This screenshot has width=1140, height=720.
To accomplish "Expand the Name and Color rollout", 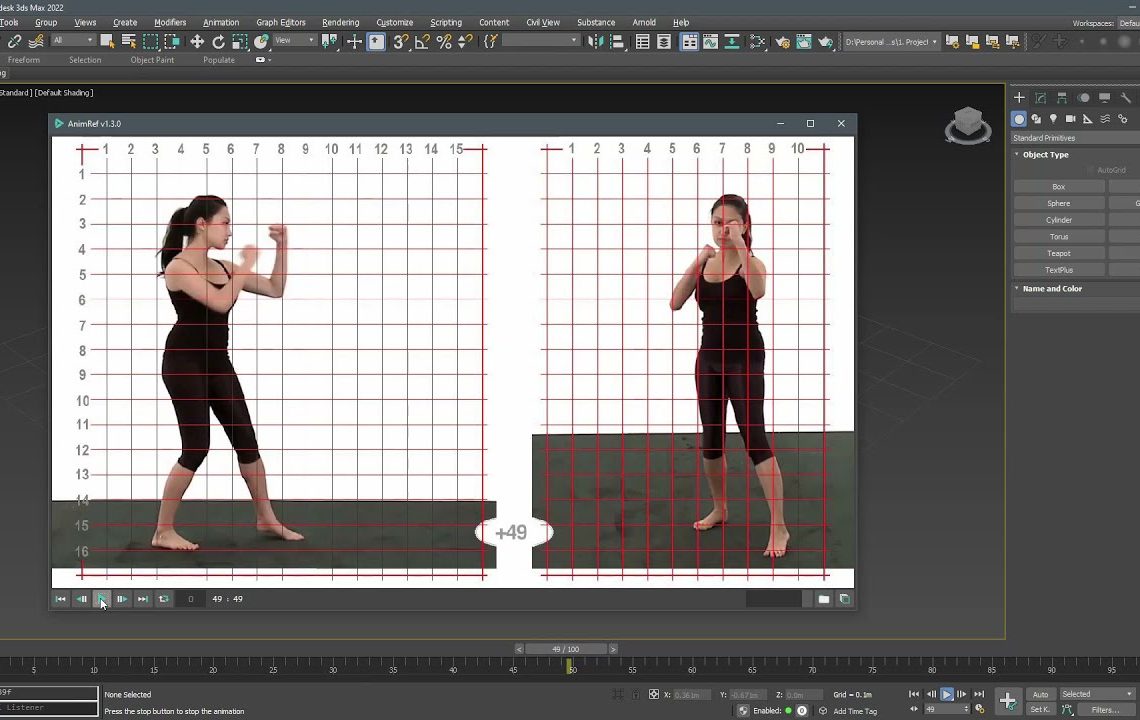I will pyautogui.click(x=1052, y=288).
